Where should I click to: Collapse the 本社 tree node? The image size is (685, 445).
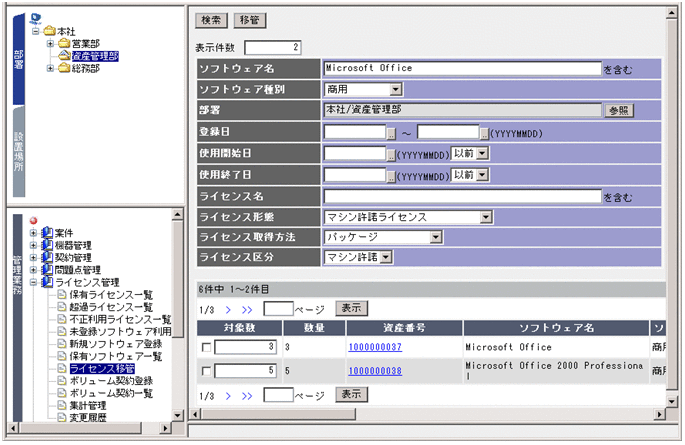(x=36, y=31)
